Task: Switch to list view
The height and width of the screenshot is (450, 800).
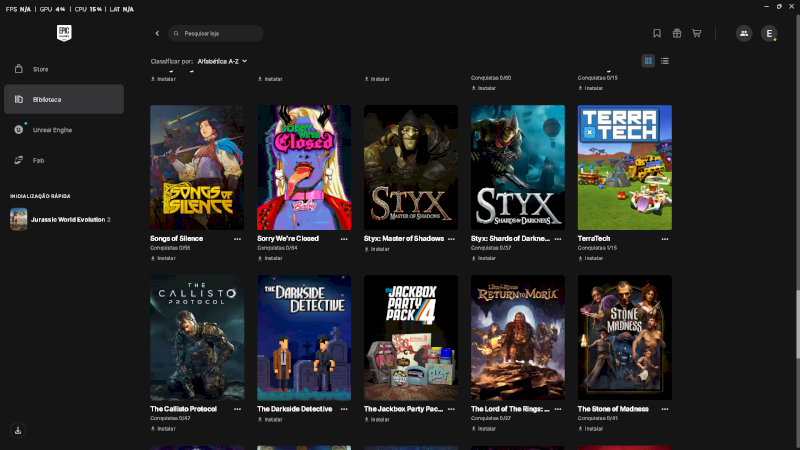Action: [x=664, y=61]
